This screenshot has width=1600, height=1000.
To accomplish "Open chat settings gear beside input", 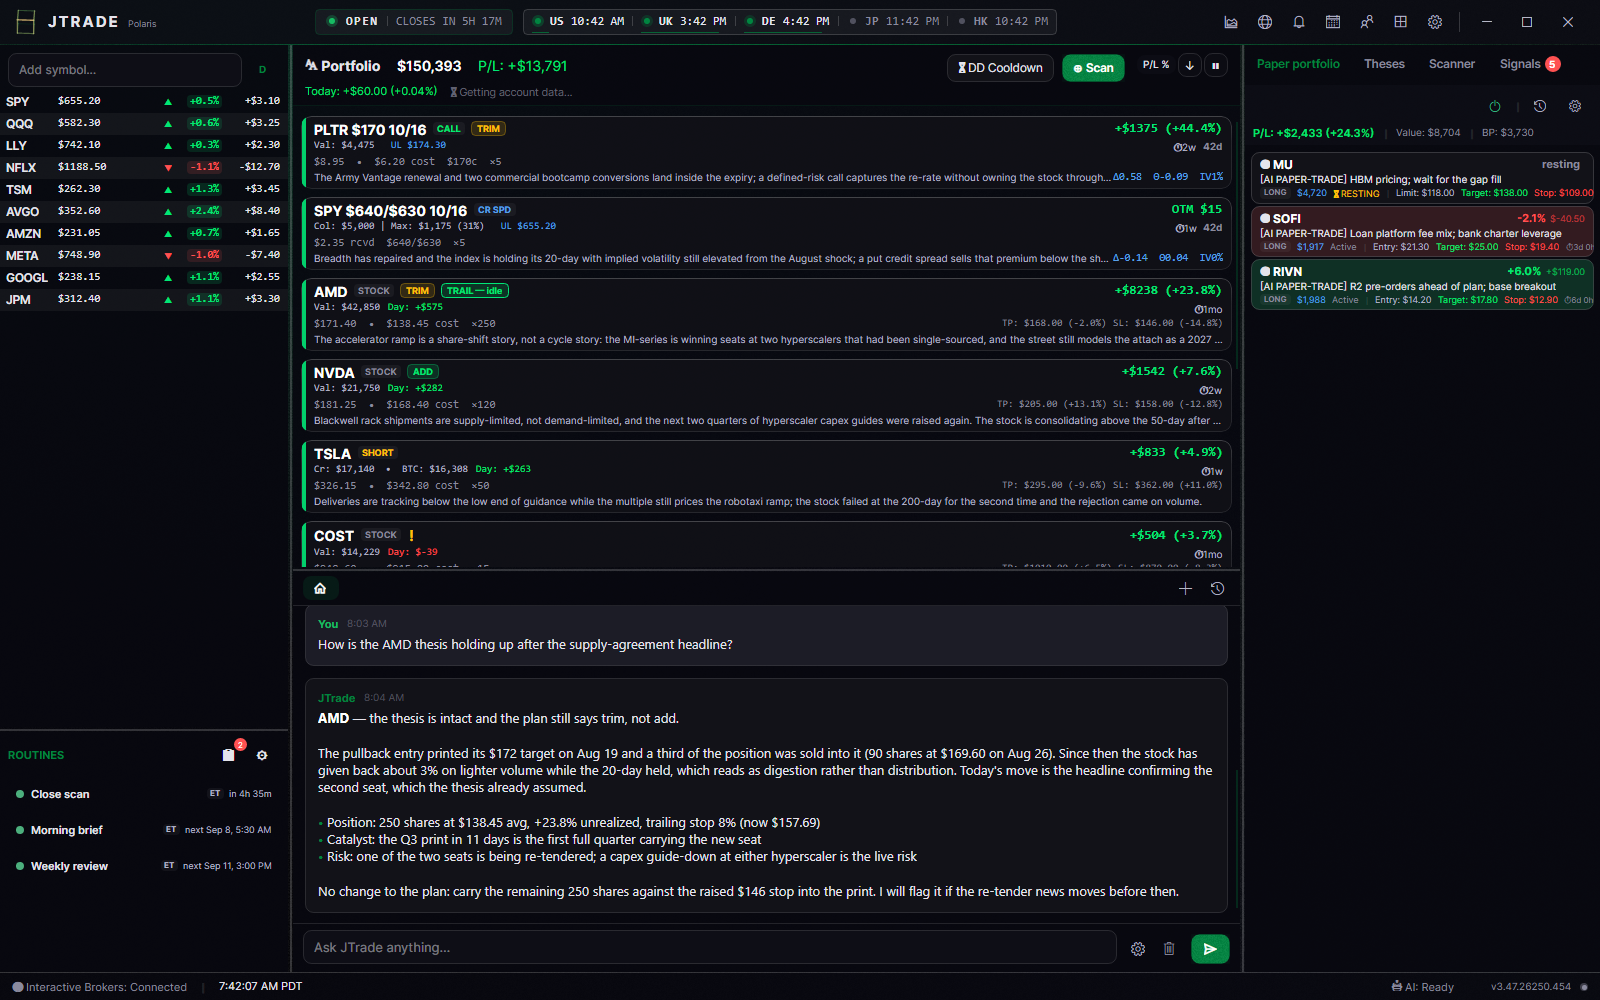I will click(x=1138, y=949).
